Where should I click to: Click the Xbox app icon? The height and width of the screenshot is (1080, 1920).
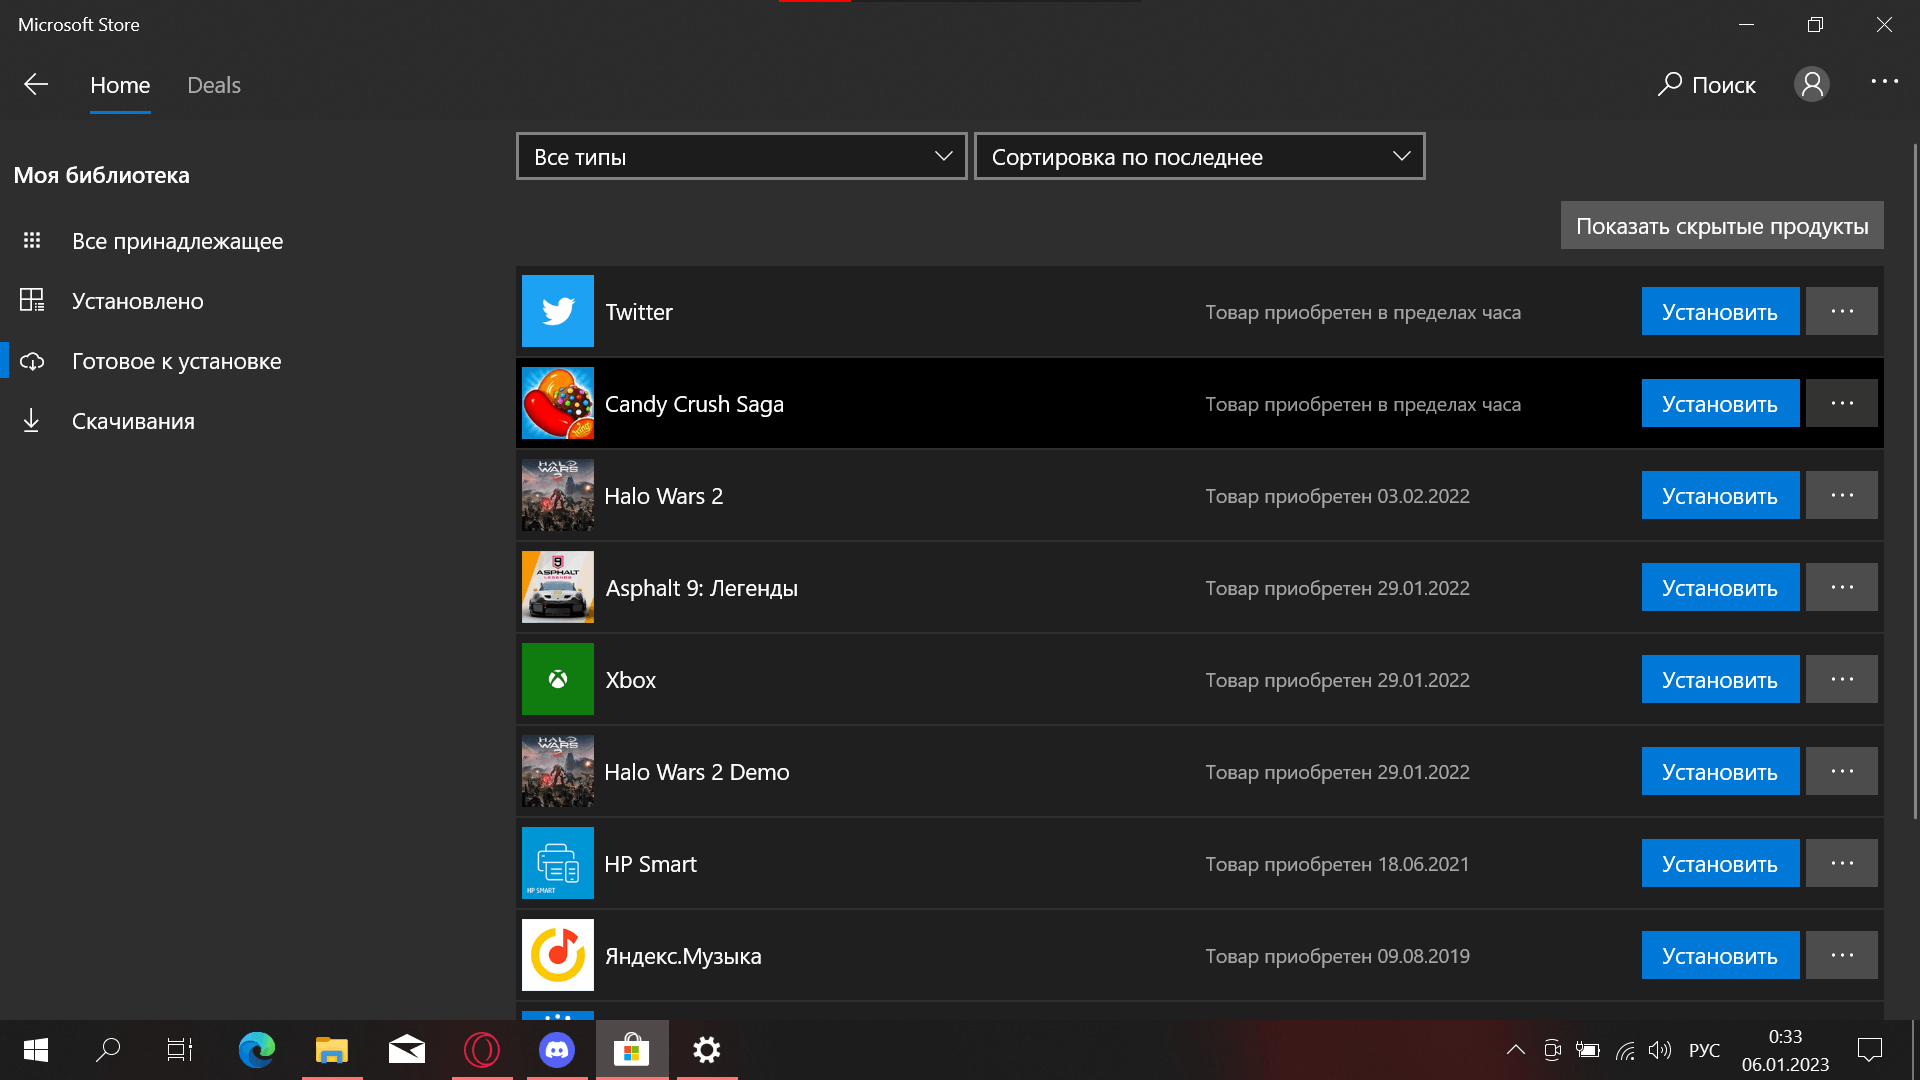[x=558, y=679]
